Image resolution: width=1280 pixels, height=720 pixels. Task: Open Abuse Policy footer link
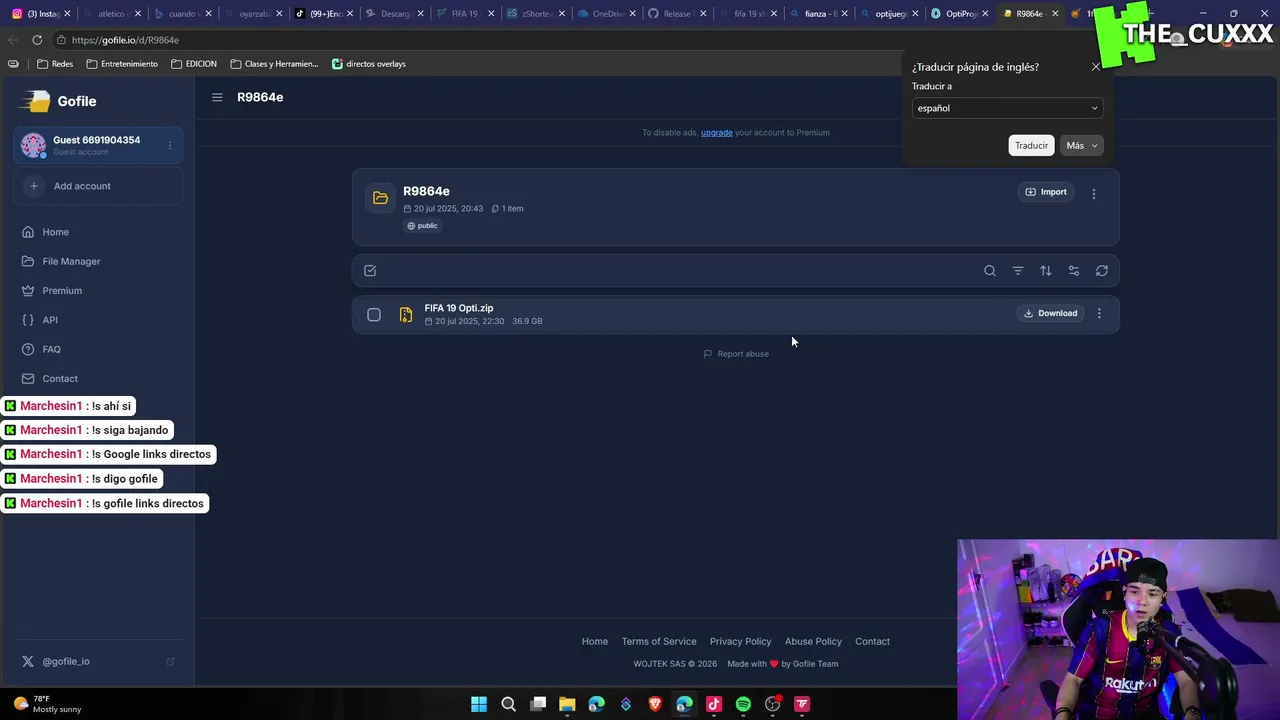(813, 641)
